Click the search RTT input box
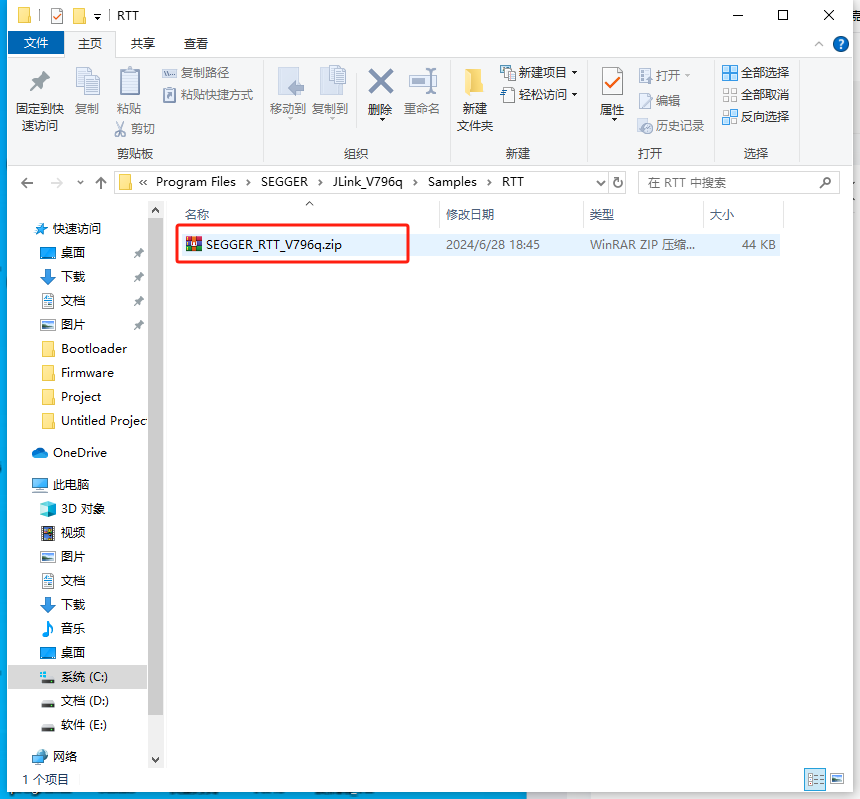860x799 pixels. tap(738, 183)
